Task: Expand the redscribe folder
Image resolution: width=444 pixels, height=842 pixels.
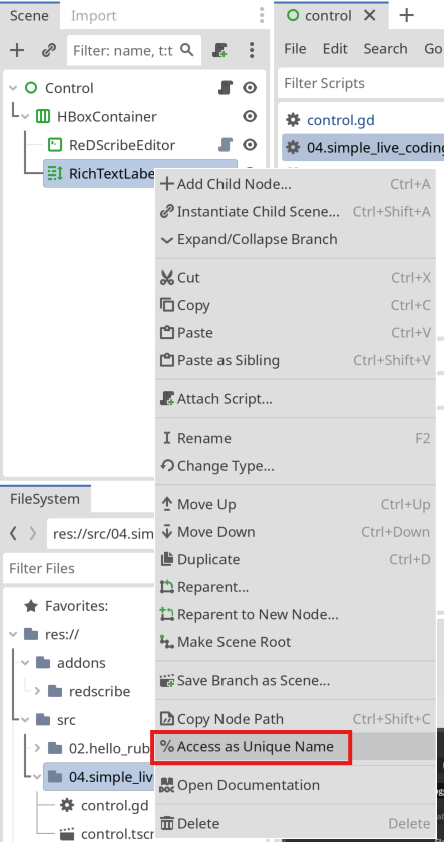Action: click(37, 691)
